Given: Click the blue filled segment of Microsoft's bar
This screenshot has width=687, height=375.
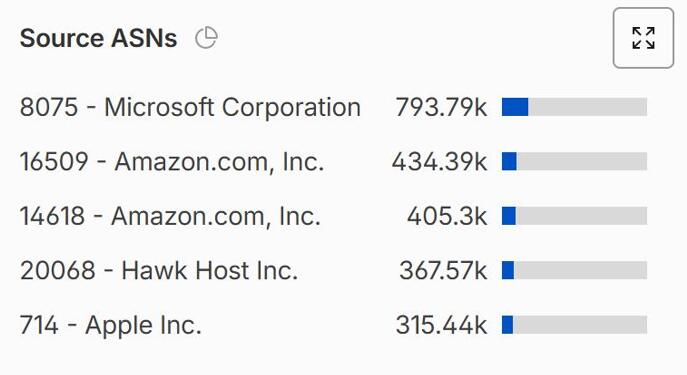Looking at the screenshot, I should [x=515, y=107].
